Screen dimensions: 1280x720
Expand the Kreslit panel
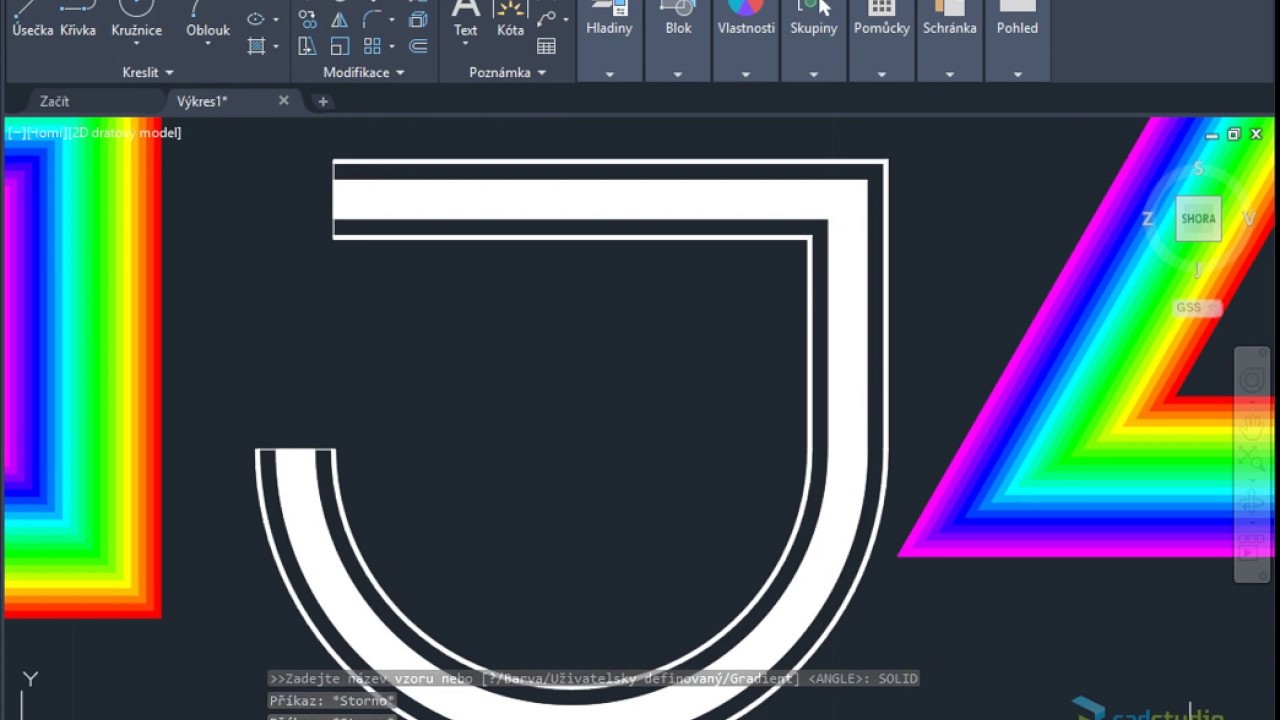point(148,73)
